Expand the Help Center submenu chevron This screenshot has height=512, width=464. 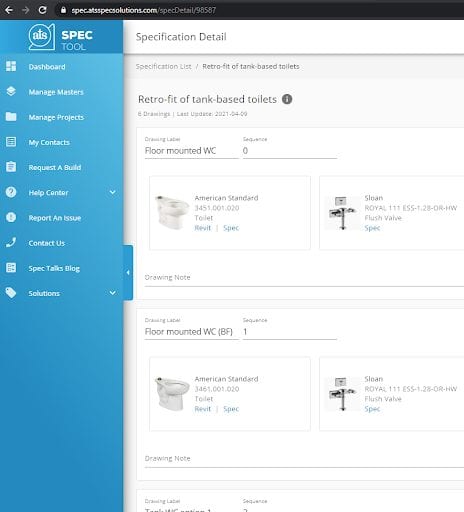(x=113, y=192)
